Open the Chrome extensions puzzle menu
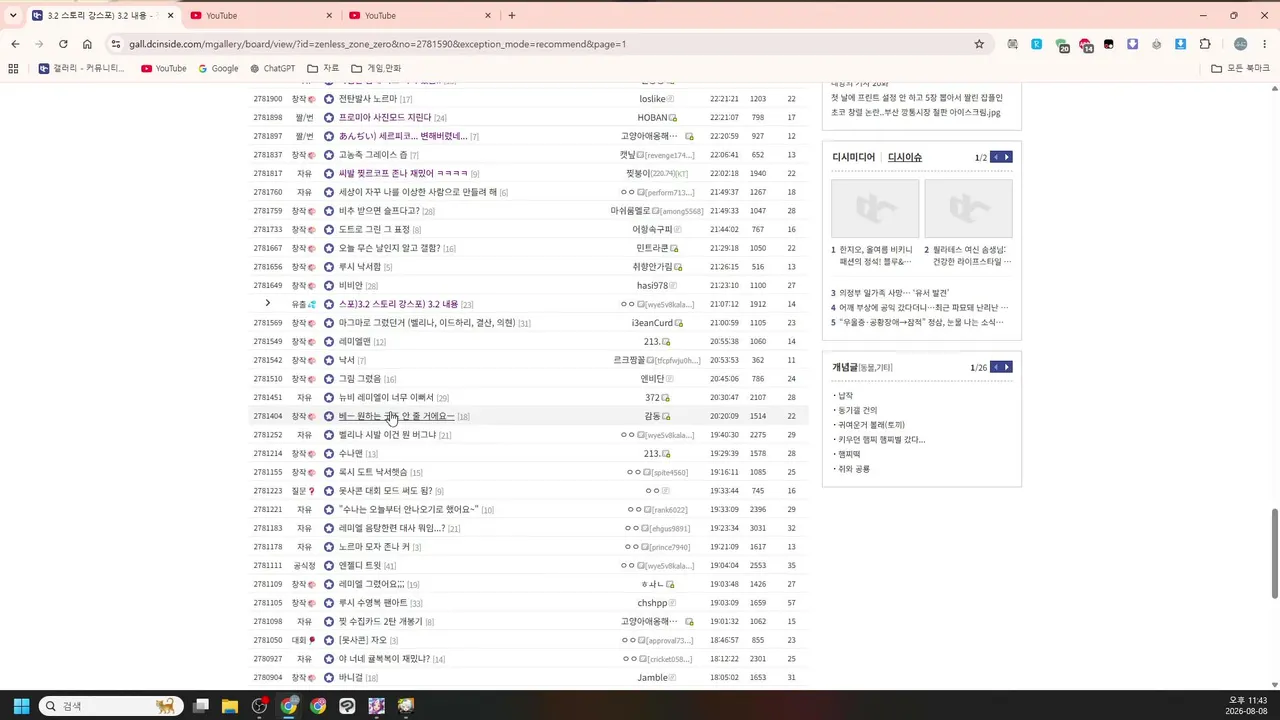The height and width of the screenshot is (720, 1280). point(1205,44)
